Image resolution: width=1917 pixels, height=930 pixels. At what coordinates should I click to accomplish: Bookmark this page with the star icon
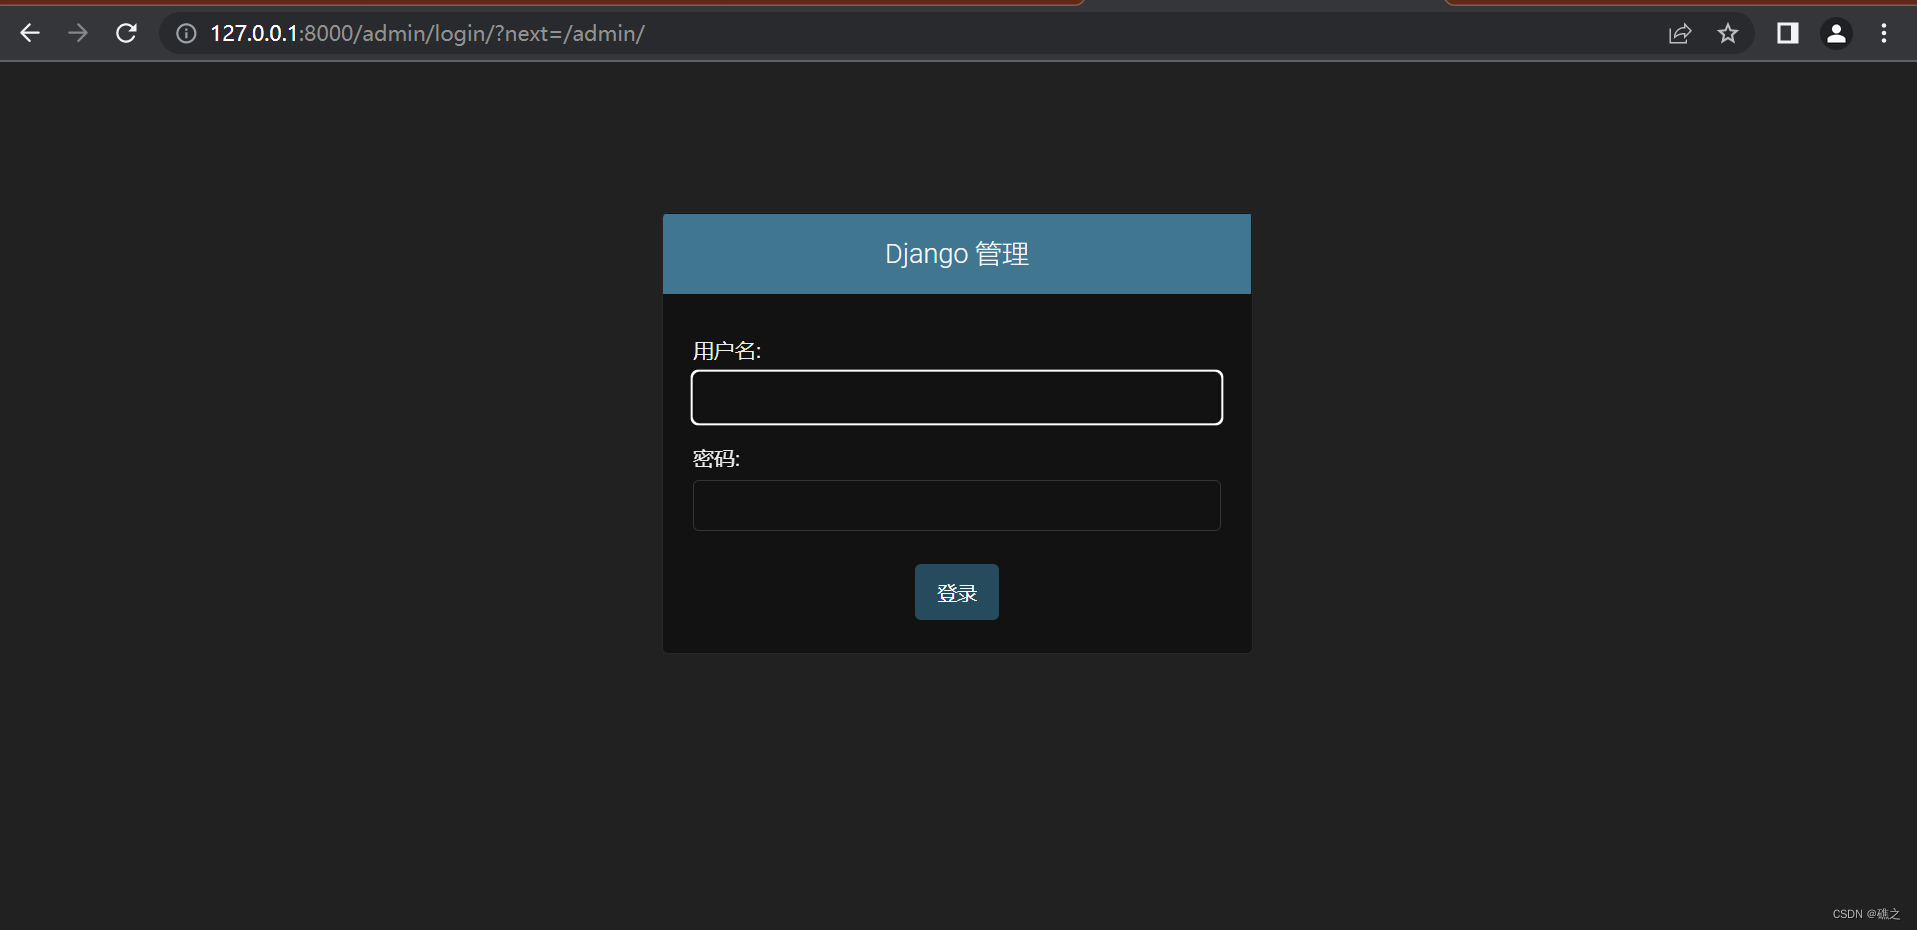click(1728, 33)
